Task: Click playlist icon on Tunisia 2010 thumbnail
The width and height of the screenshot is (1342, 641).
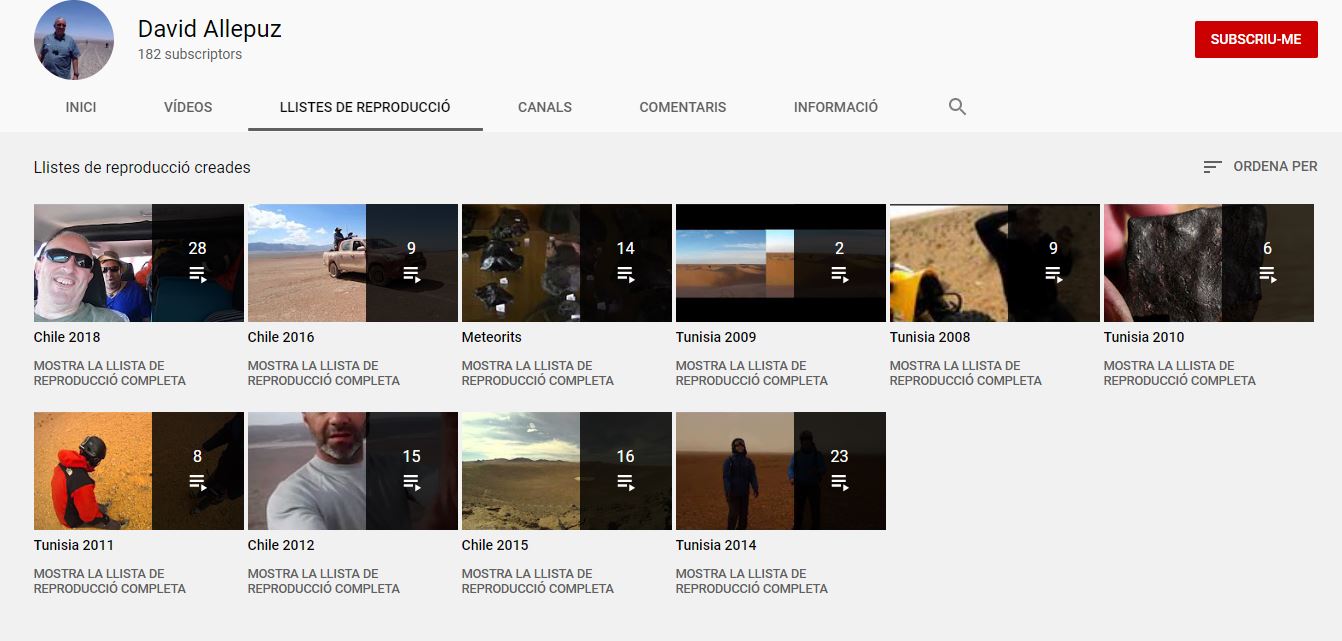Action: [x=1267, y=273]
